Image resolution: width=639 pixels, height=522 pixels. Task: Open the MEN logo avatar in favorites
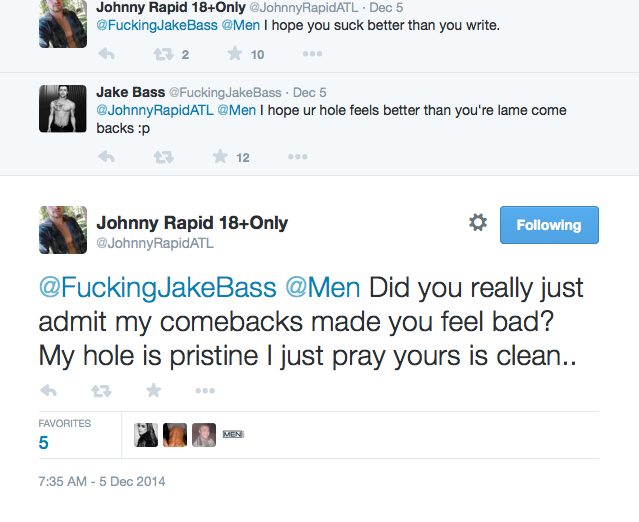233,434
